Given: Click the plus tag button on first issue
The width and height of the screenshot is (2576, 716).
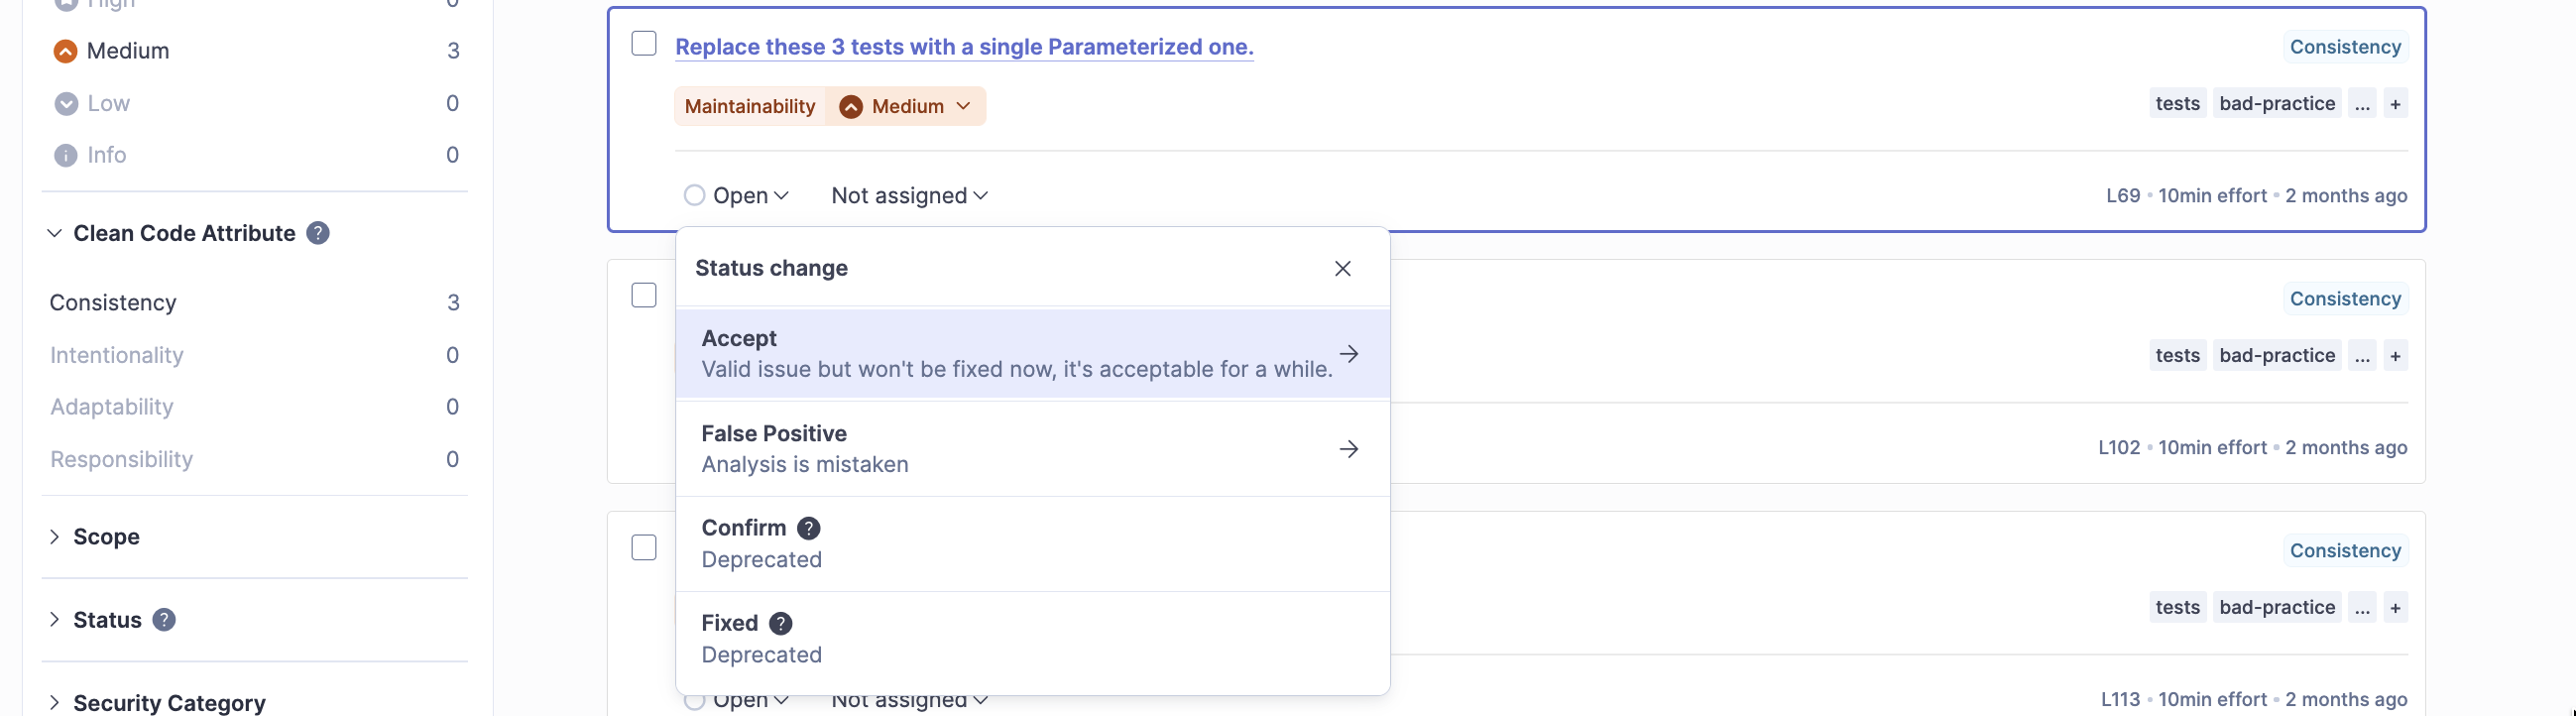Looking at the screenshot, I should [x=2395, y=104].
